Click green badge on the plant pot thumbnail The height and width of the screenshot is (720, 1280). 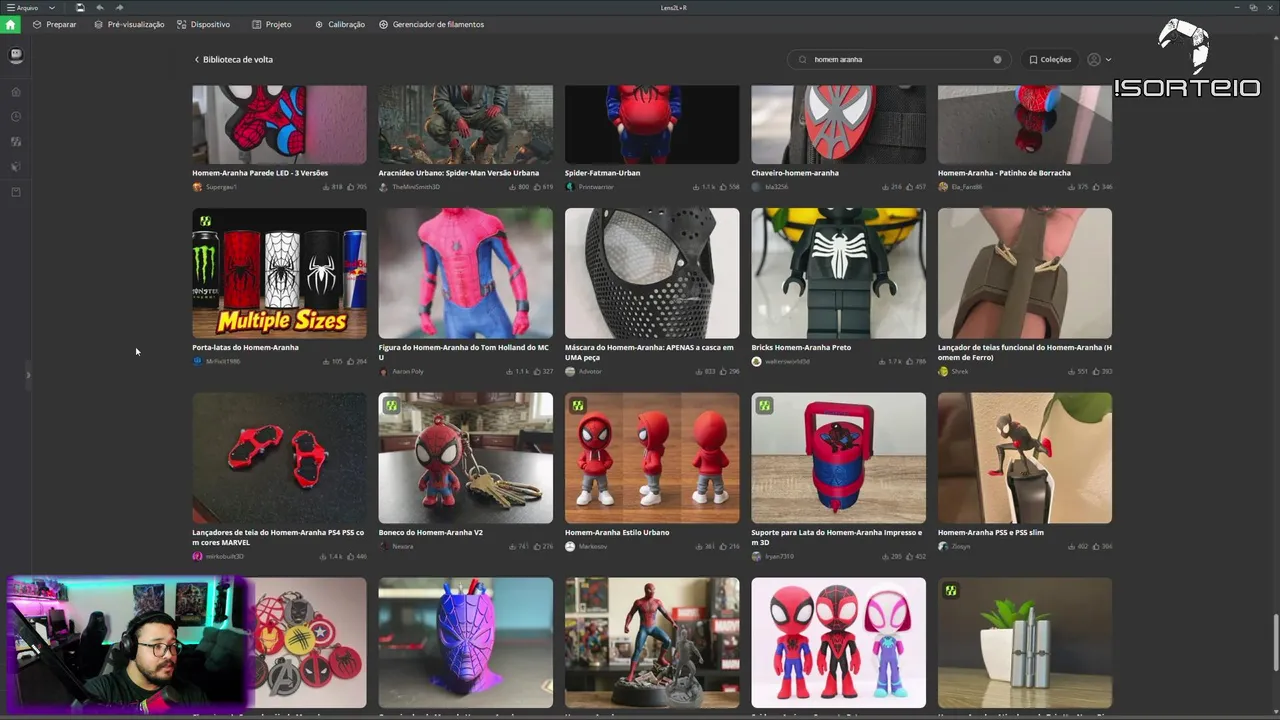click(951, 591)
